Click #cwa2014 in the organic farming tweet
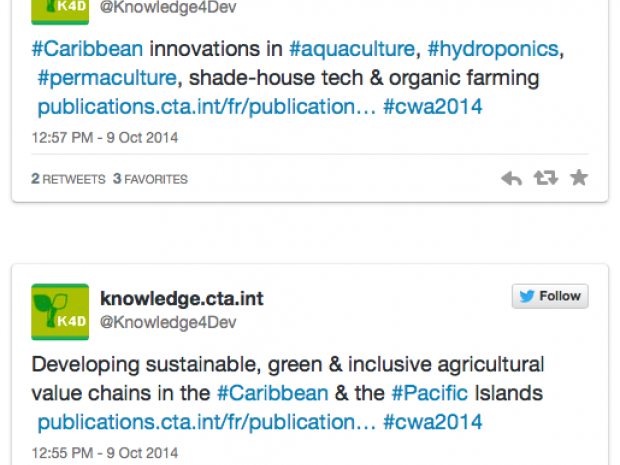This screenshot has height=465, width=620. (433, 107)
